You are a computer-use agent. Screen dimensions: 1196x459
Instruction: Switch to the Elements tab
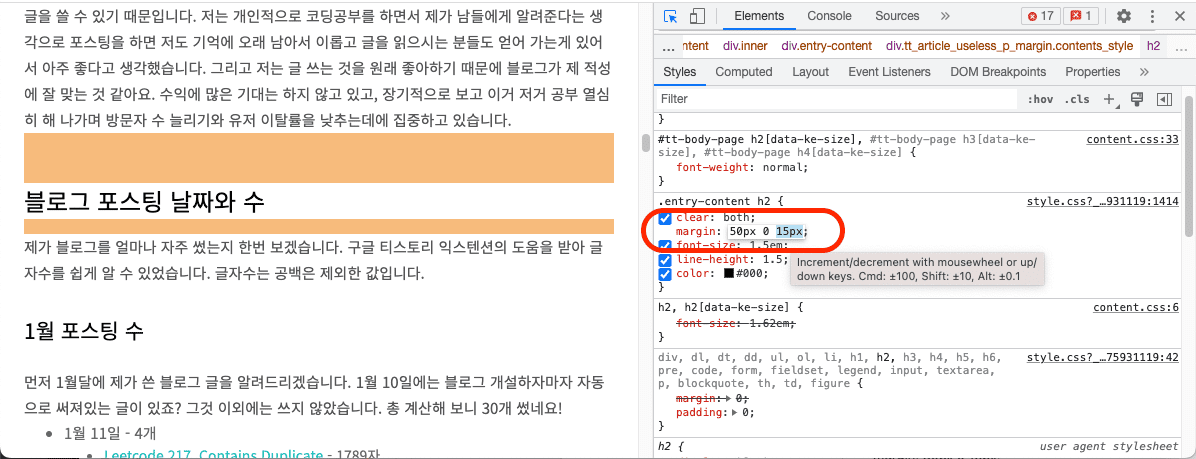759,16
